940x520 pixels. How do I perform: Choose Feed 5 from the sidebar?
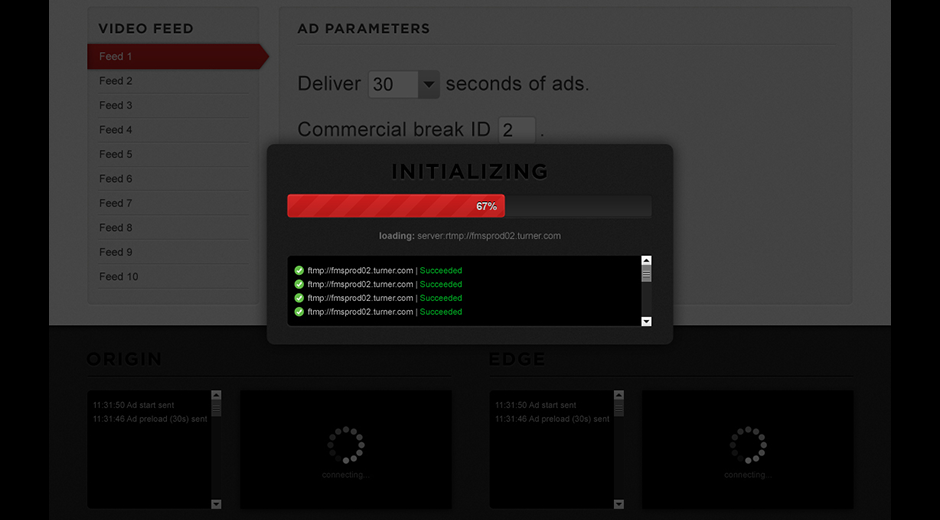tap(116, 154)
